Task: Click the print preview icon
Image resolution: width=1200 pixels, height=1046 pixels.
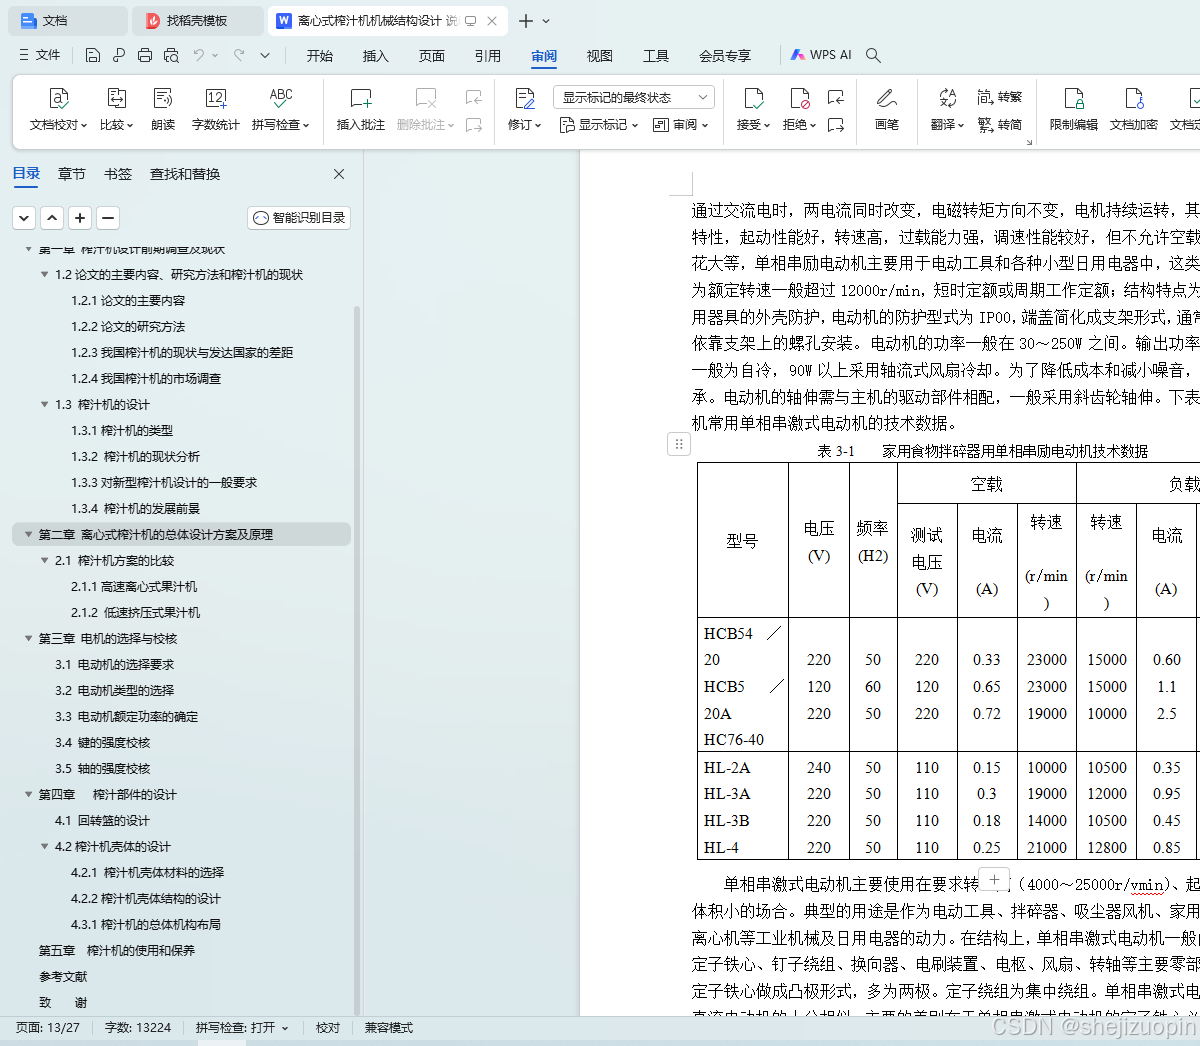Action: (x=171, y=55)
